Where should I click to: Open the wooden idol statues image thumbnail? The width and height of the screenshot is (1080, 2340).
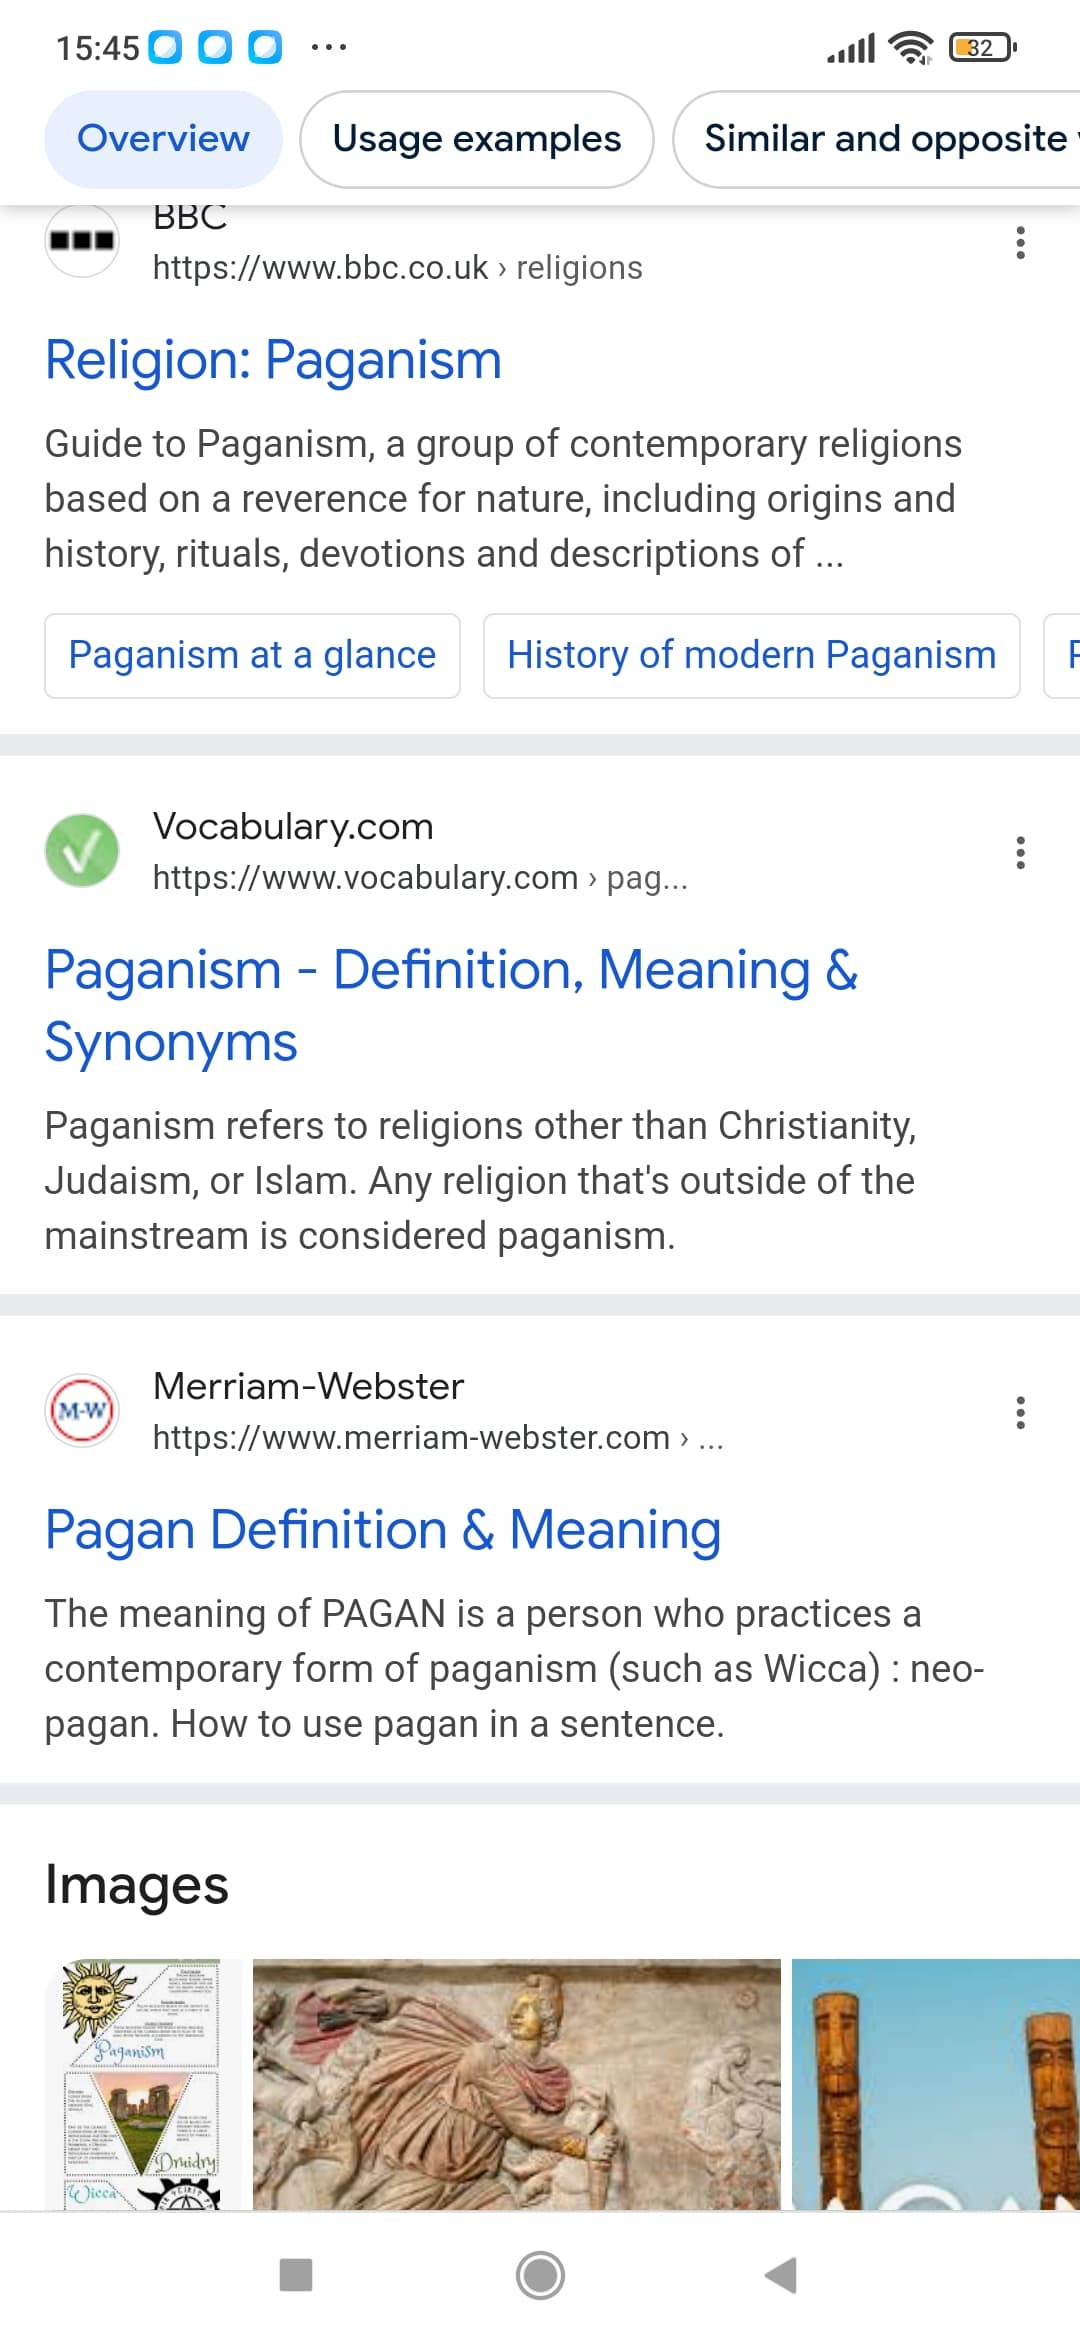(935, 2083)
